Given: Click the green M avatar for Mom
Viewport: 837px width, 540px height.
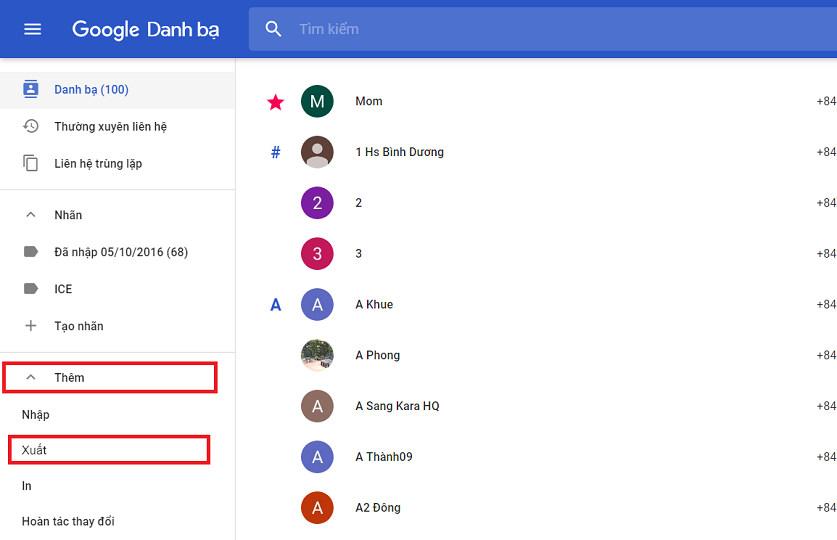Looking at the screenshot, I should coord(317,101).
